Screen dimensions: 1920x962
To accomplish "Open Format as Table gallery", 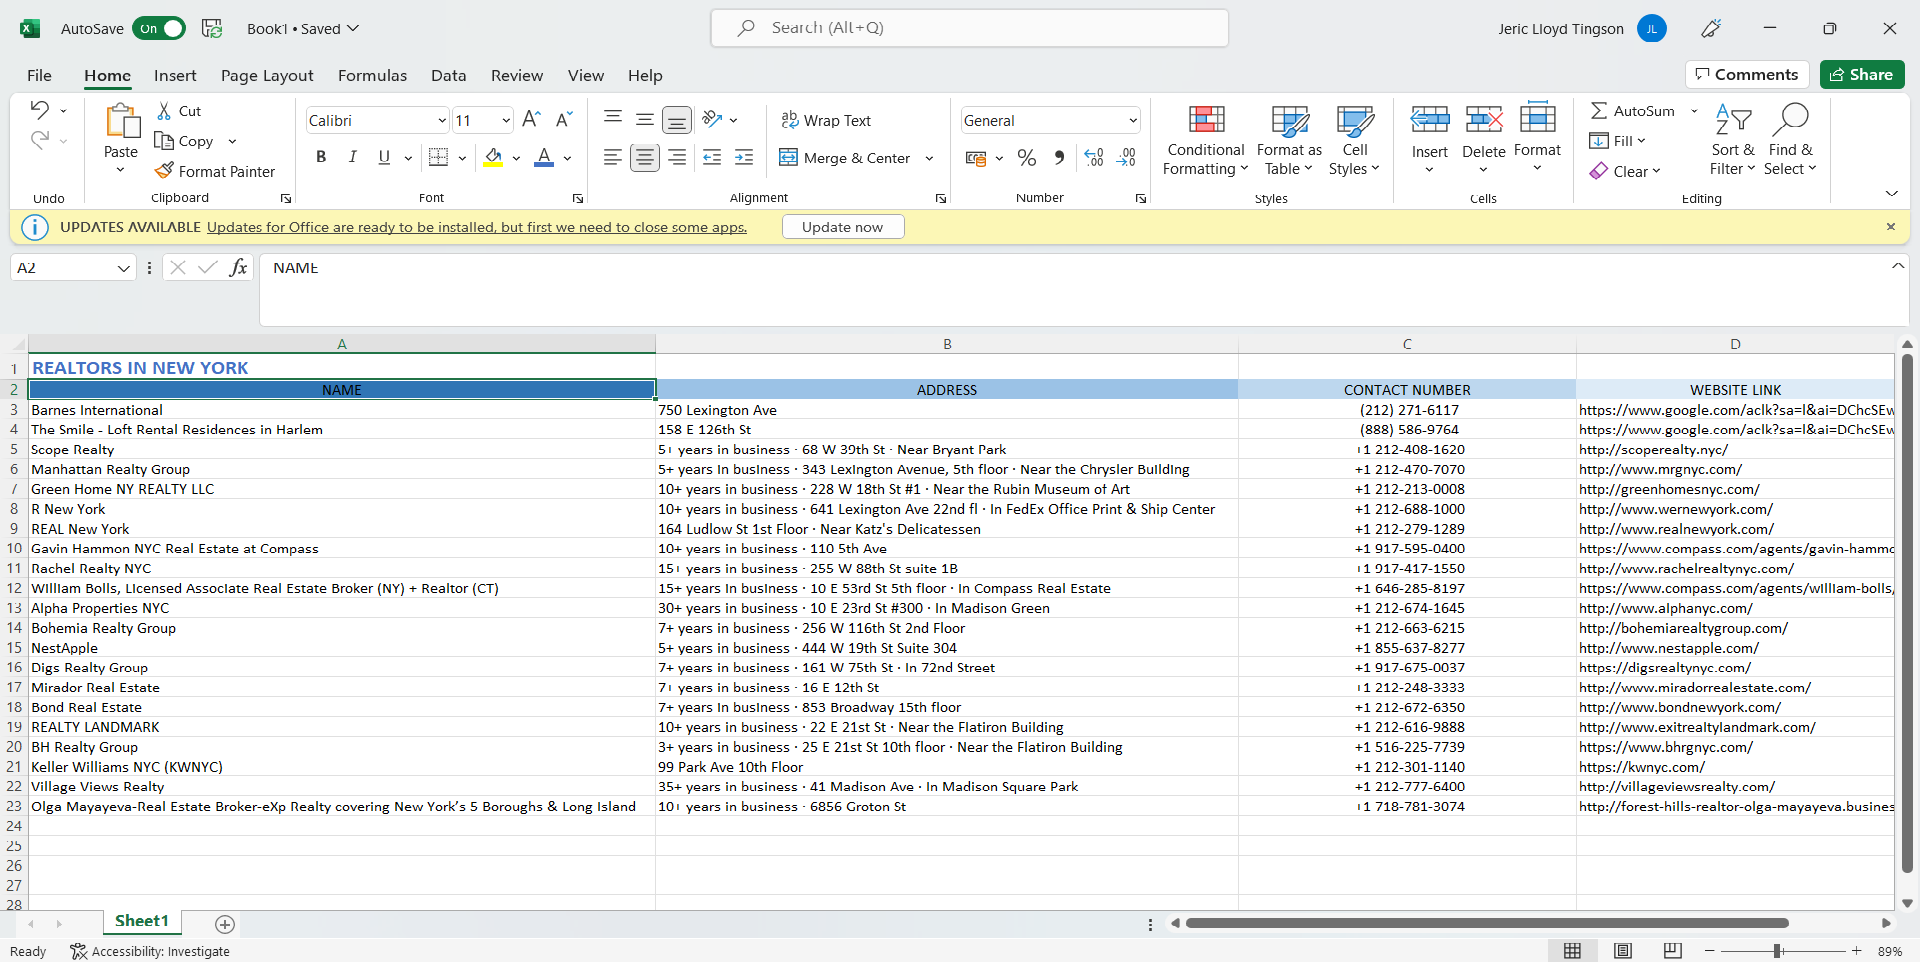I will click(1289, 140).
